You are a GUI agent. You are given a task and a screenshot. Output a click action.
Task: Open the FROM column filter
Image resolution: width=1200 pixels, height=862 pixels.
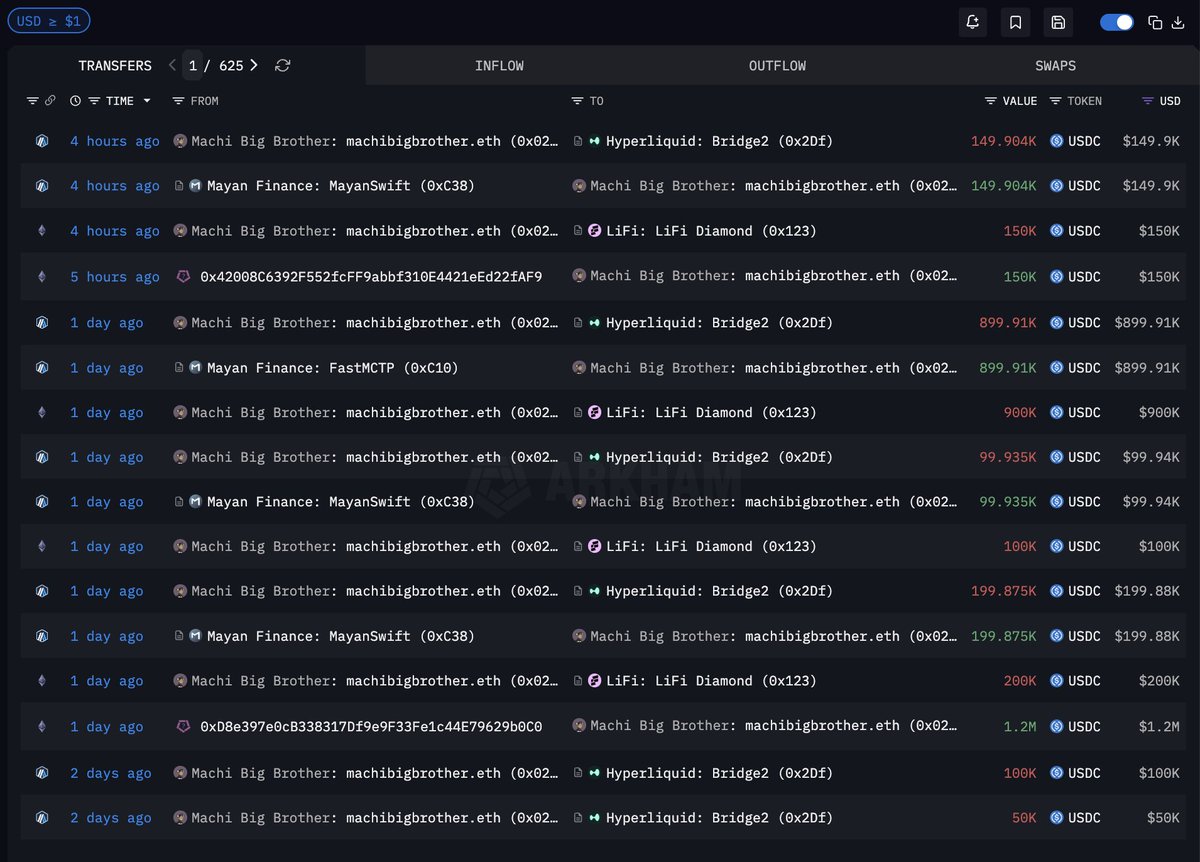(178, 101)
